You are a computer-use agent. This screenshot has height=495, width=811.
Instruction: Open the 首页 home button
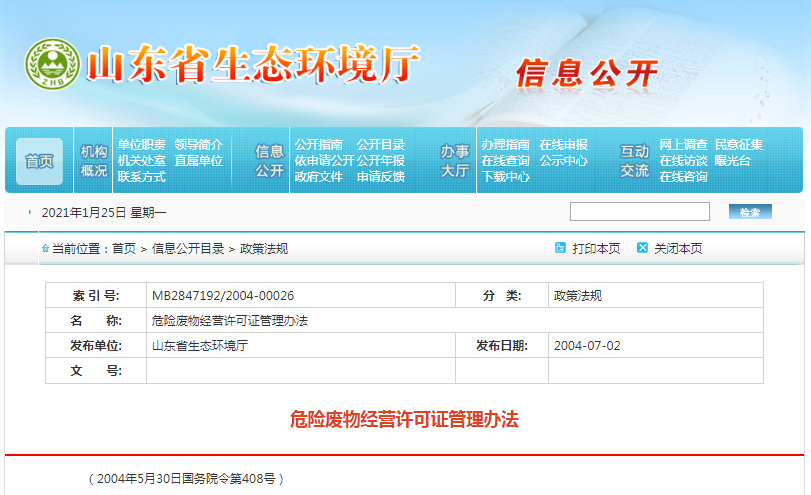[x=39, y=161]
